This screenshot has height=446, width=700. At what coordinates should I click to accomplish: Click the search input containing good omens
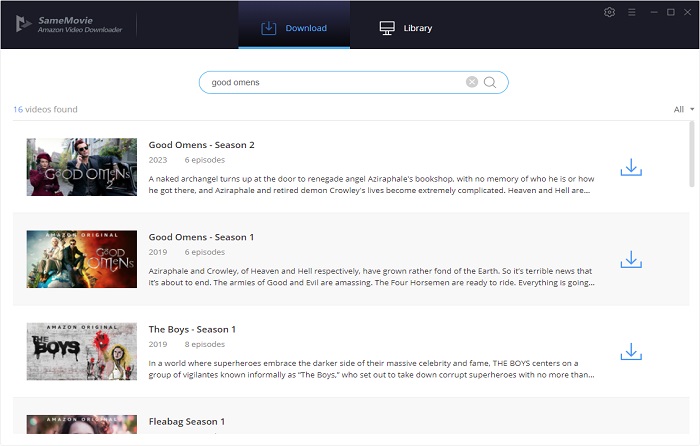point(330,82)
